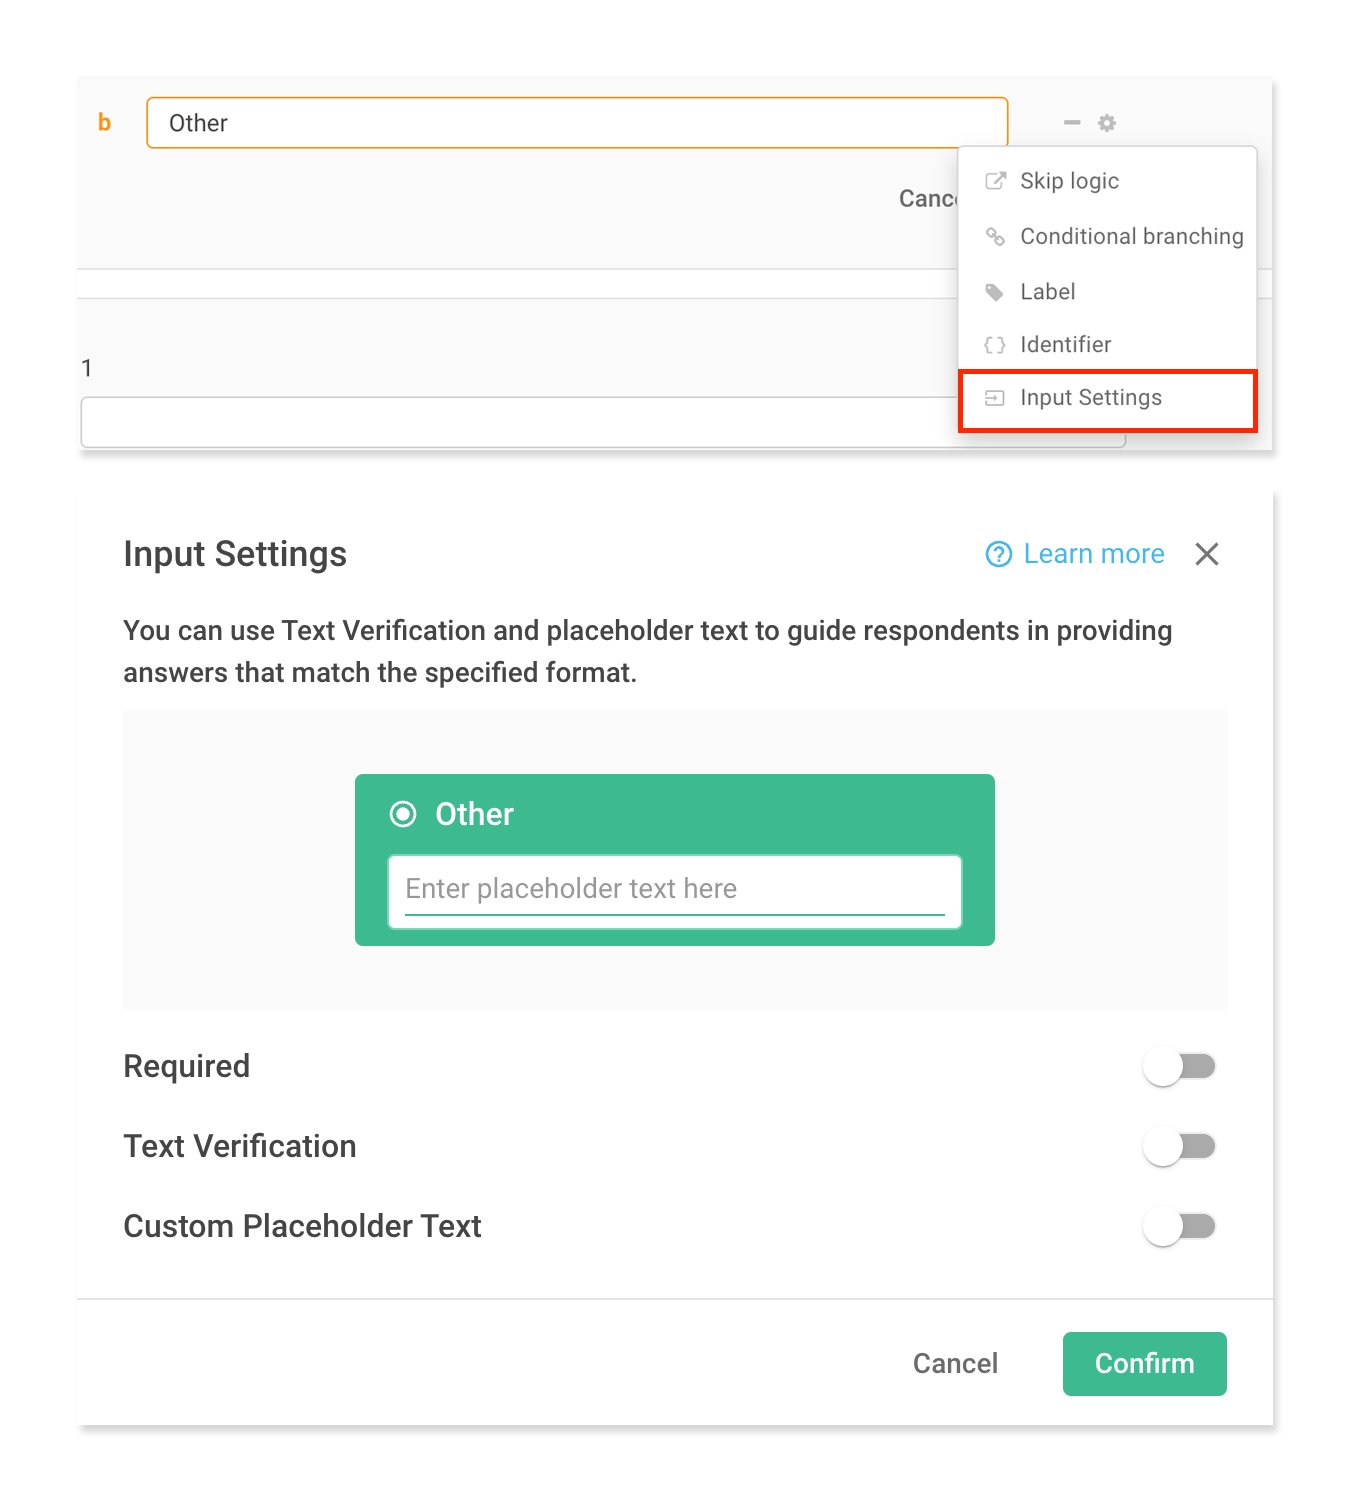Click Cancel in the Input Settings dialog

[x=954, y=1363]
